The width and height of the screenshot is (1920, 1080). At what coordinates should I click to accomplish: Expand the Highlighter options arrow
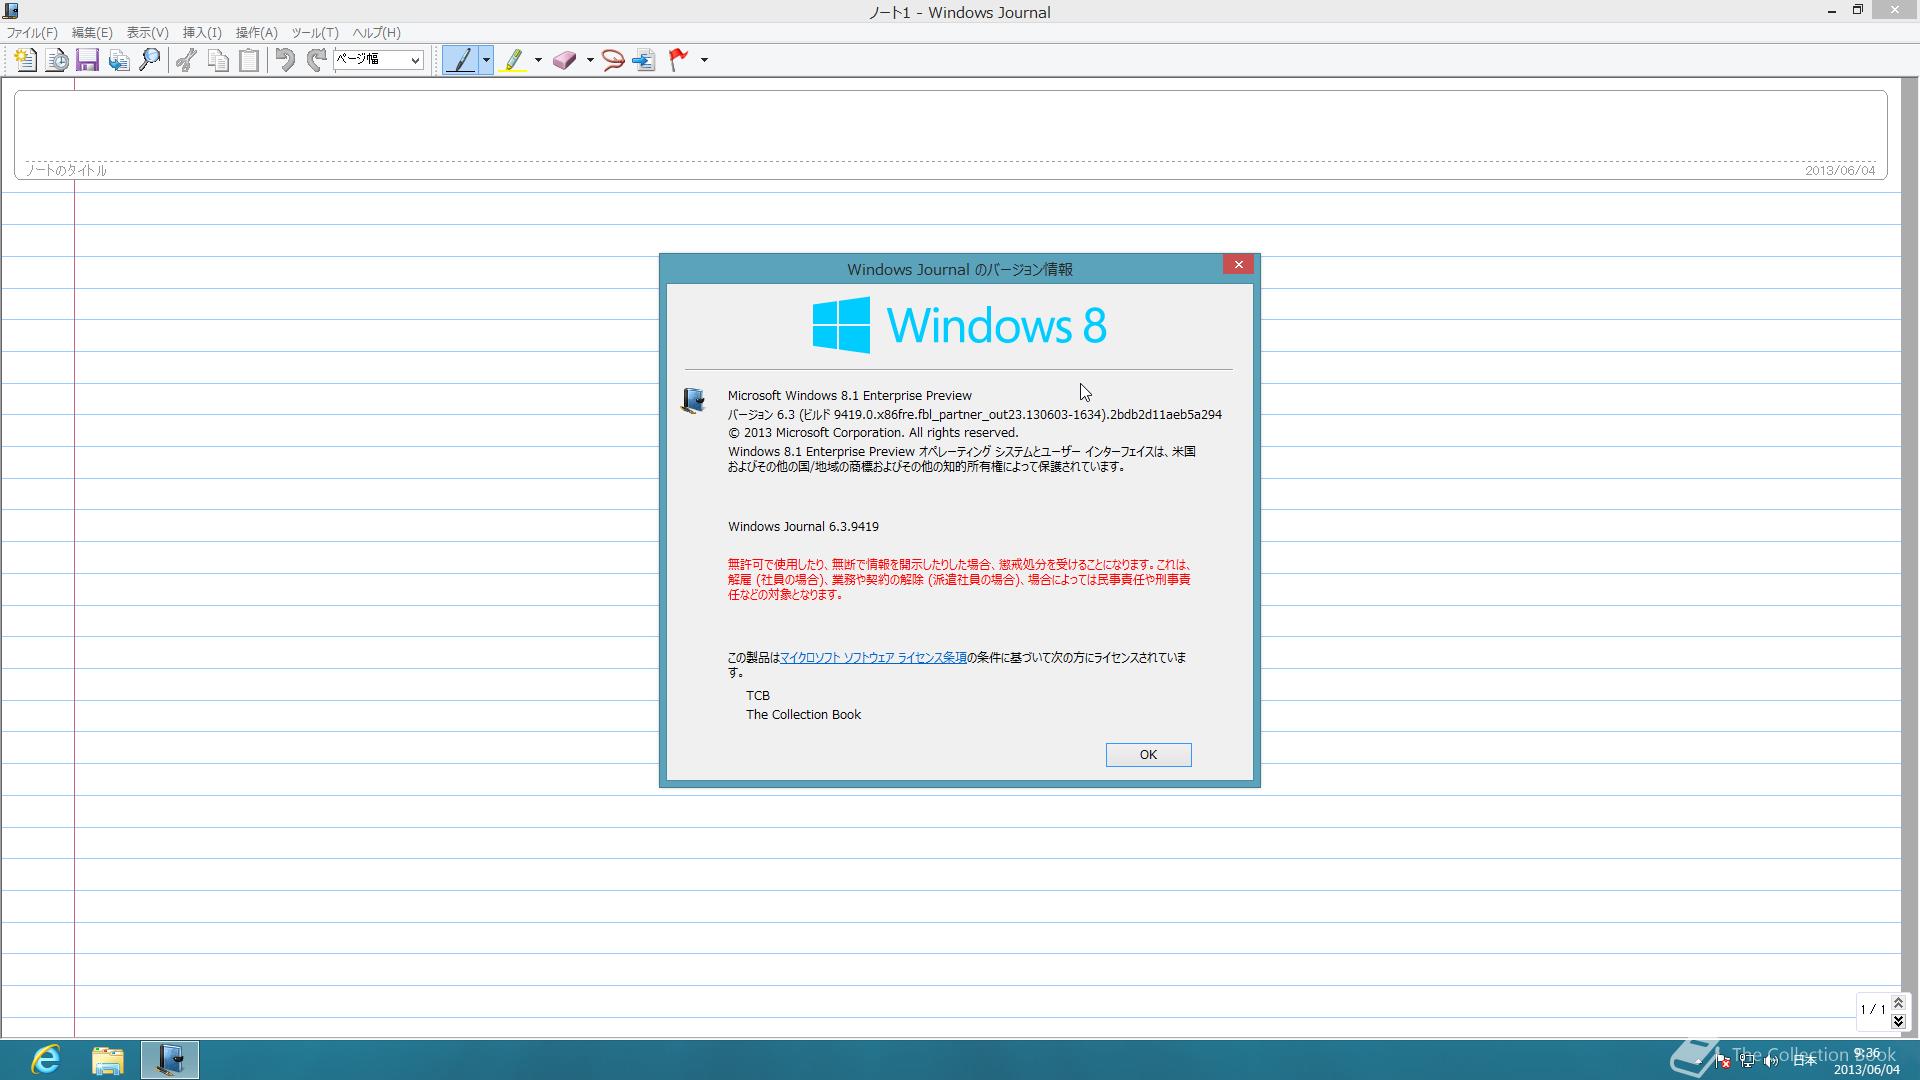coord(538,60)
